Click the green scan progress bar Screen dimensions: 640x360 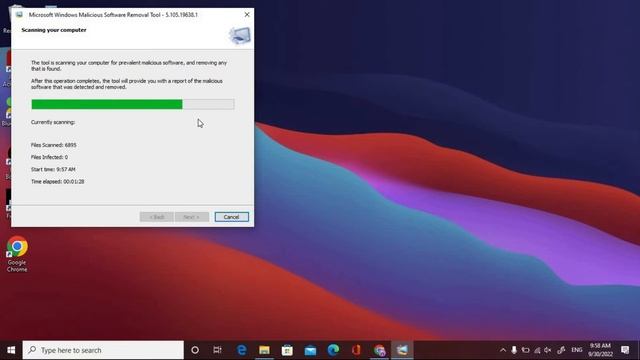(133, 104)
